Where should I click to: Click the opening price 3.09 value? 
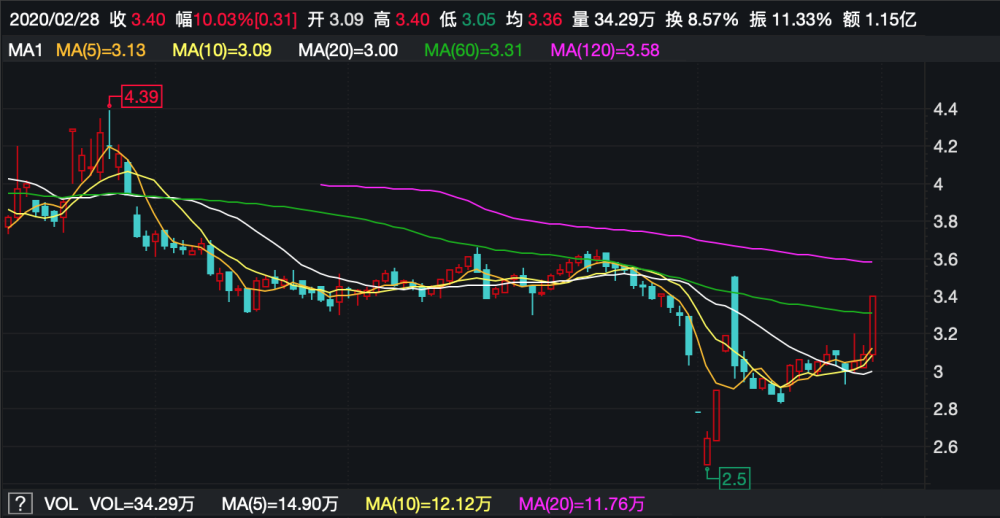pyautogui.click(x=347, y=20)
